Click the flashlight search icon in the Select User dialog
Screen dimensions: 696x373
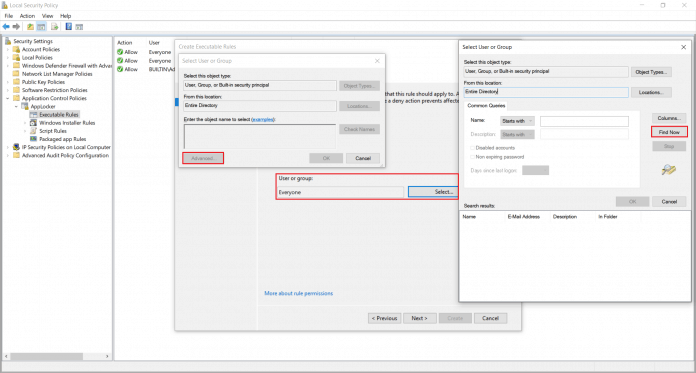point(668,169)
